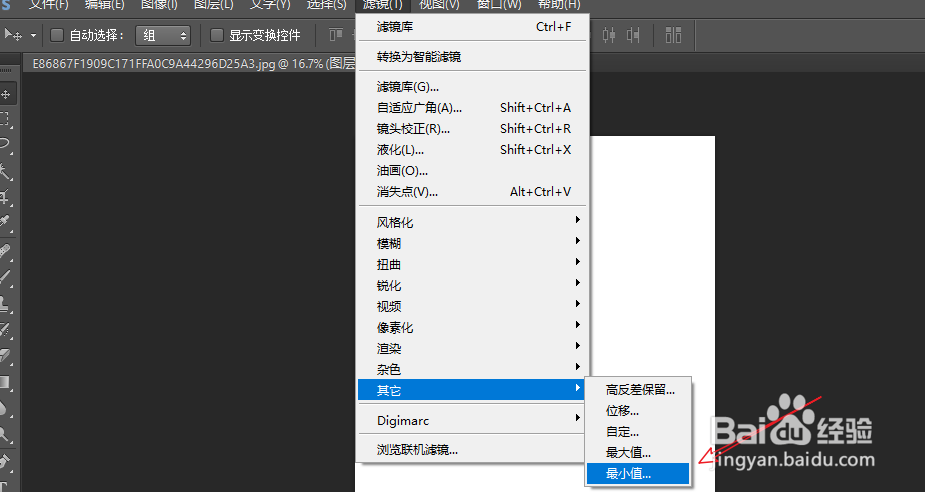Select the Move tool in toolbox

point(6,94)
